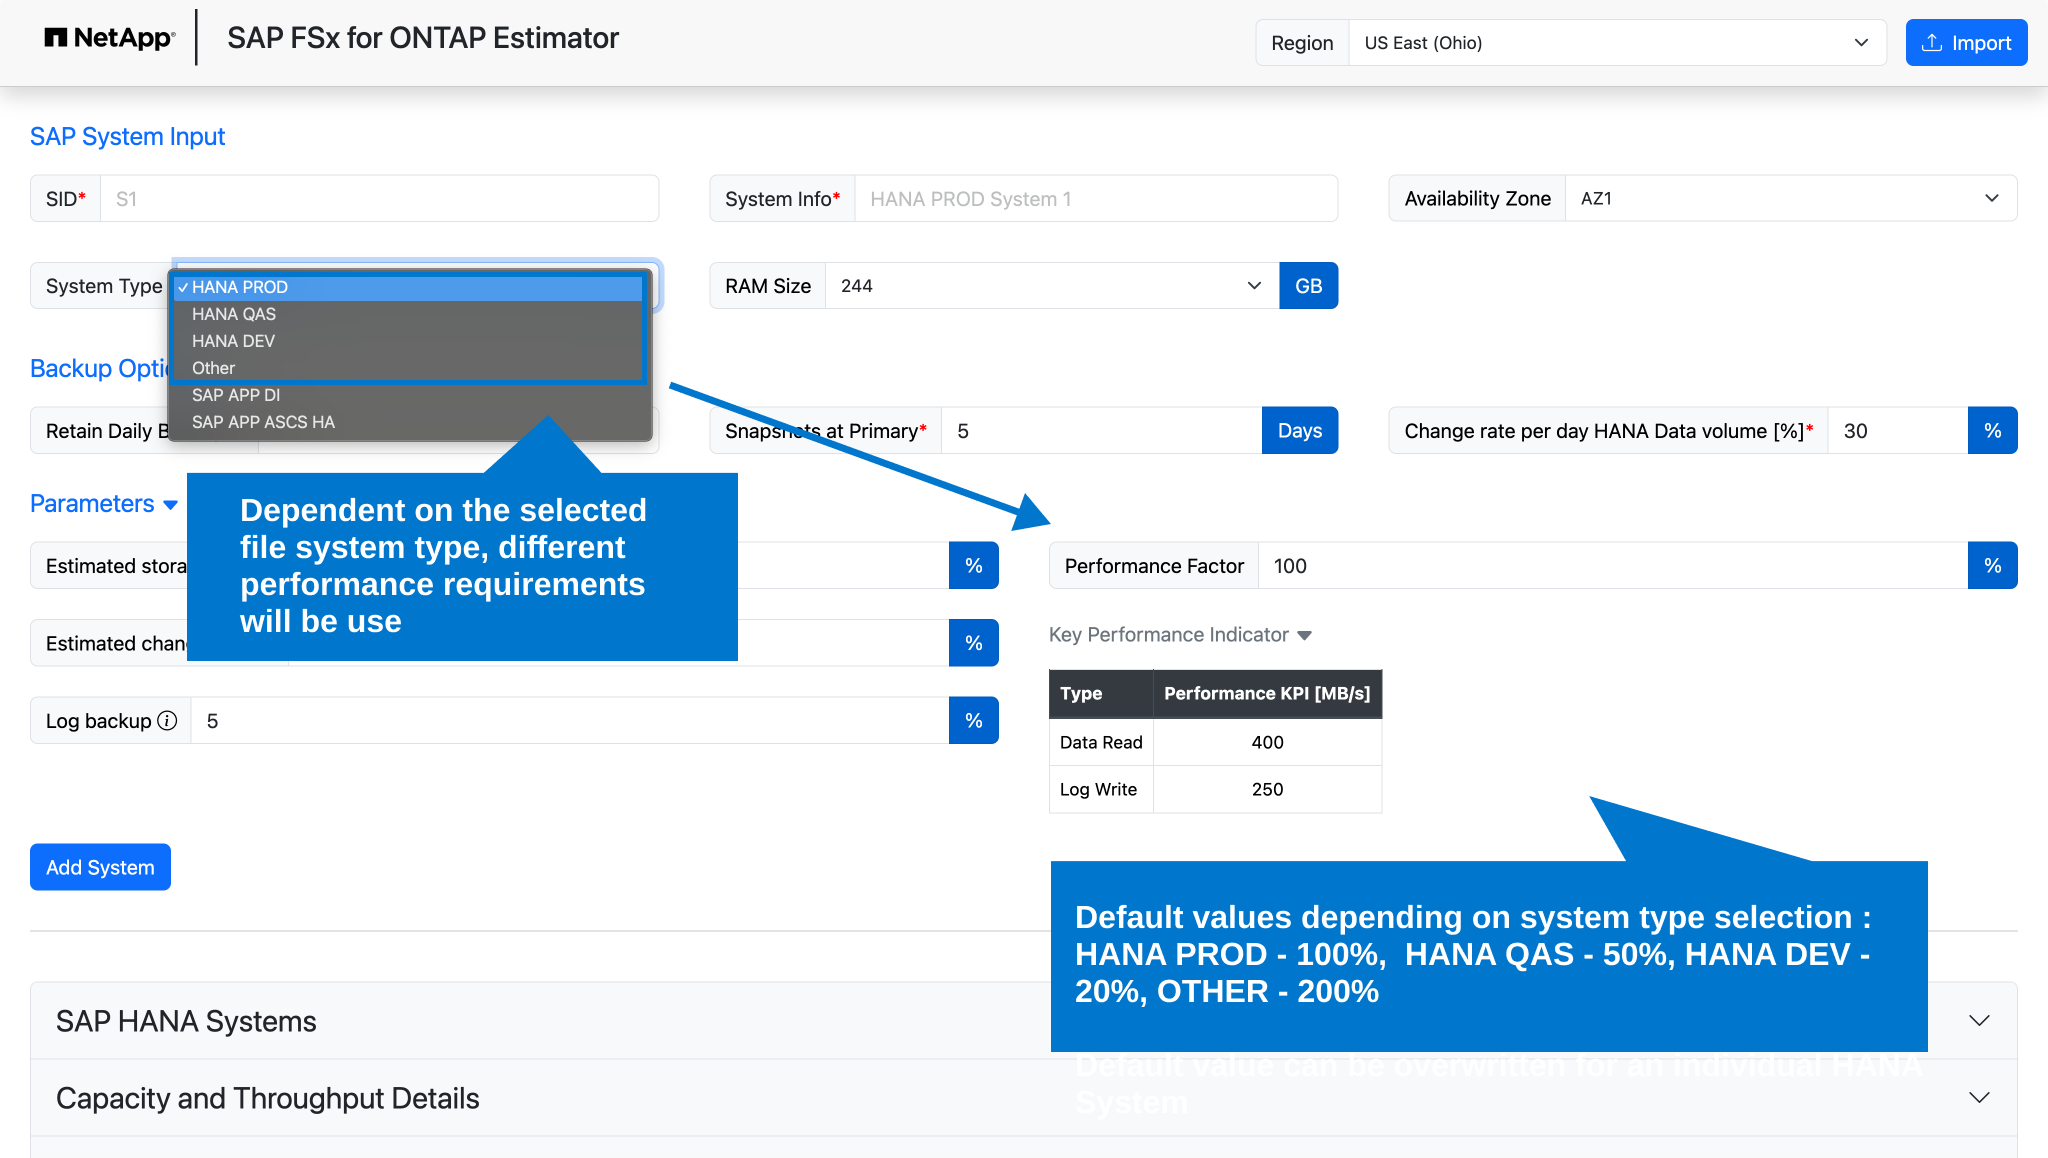
Task: Click the System Info input field
Action: point(1096,199)
